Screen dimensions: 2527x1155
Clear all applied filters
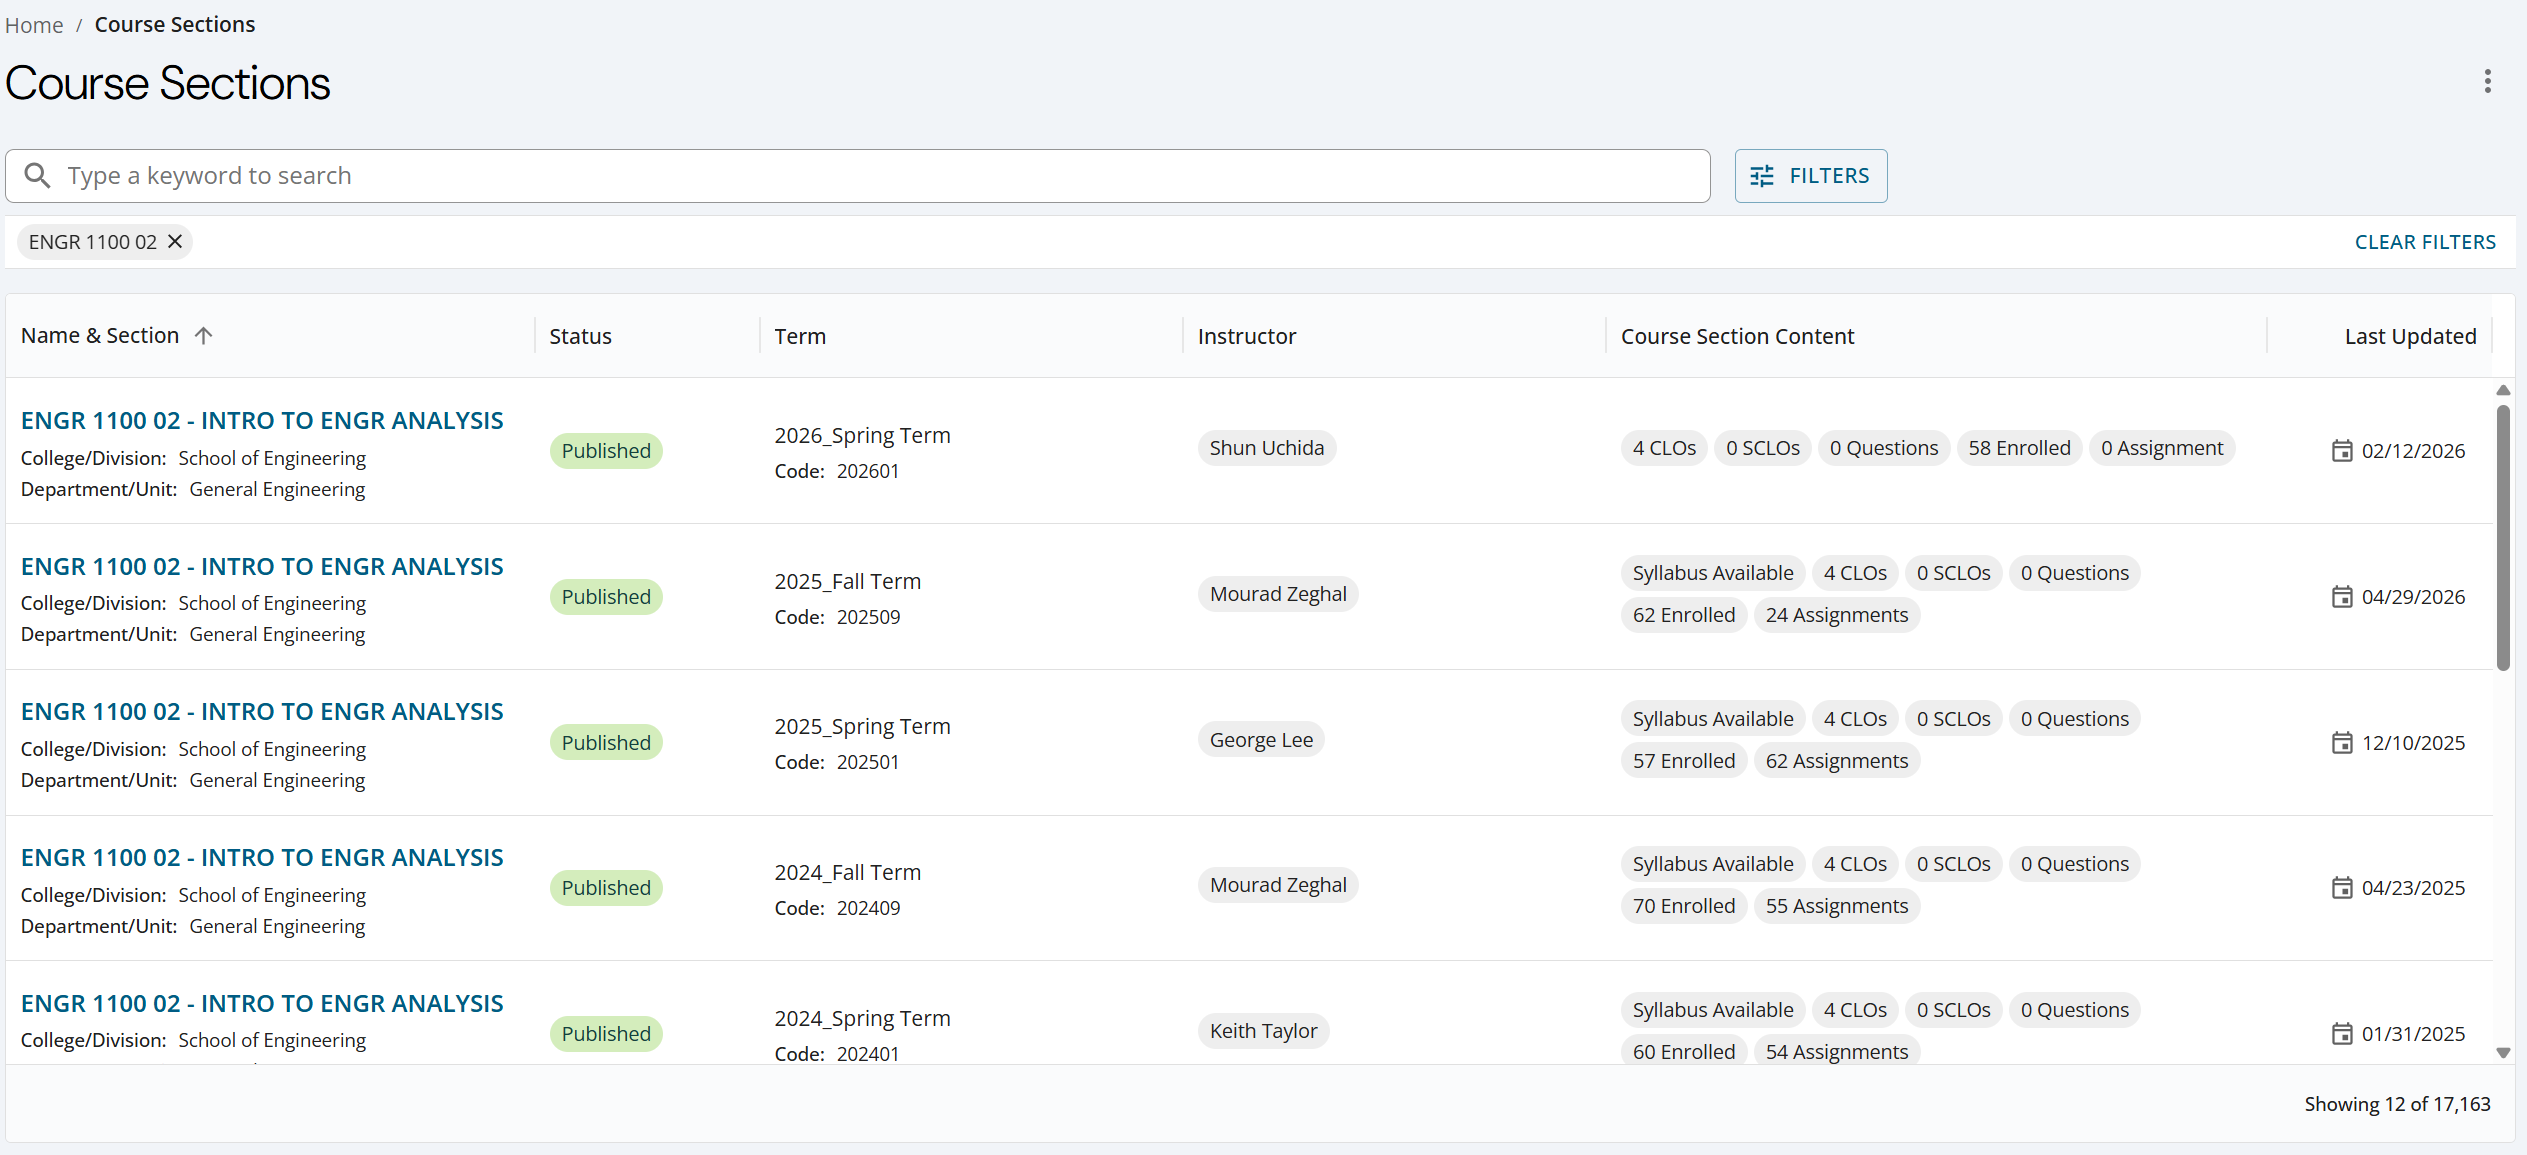coord(2424,242)
